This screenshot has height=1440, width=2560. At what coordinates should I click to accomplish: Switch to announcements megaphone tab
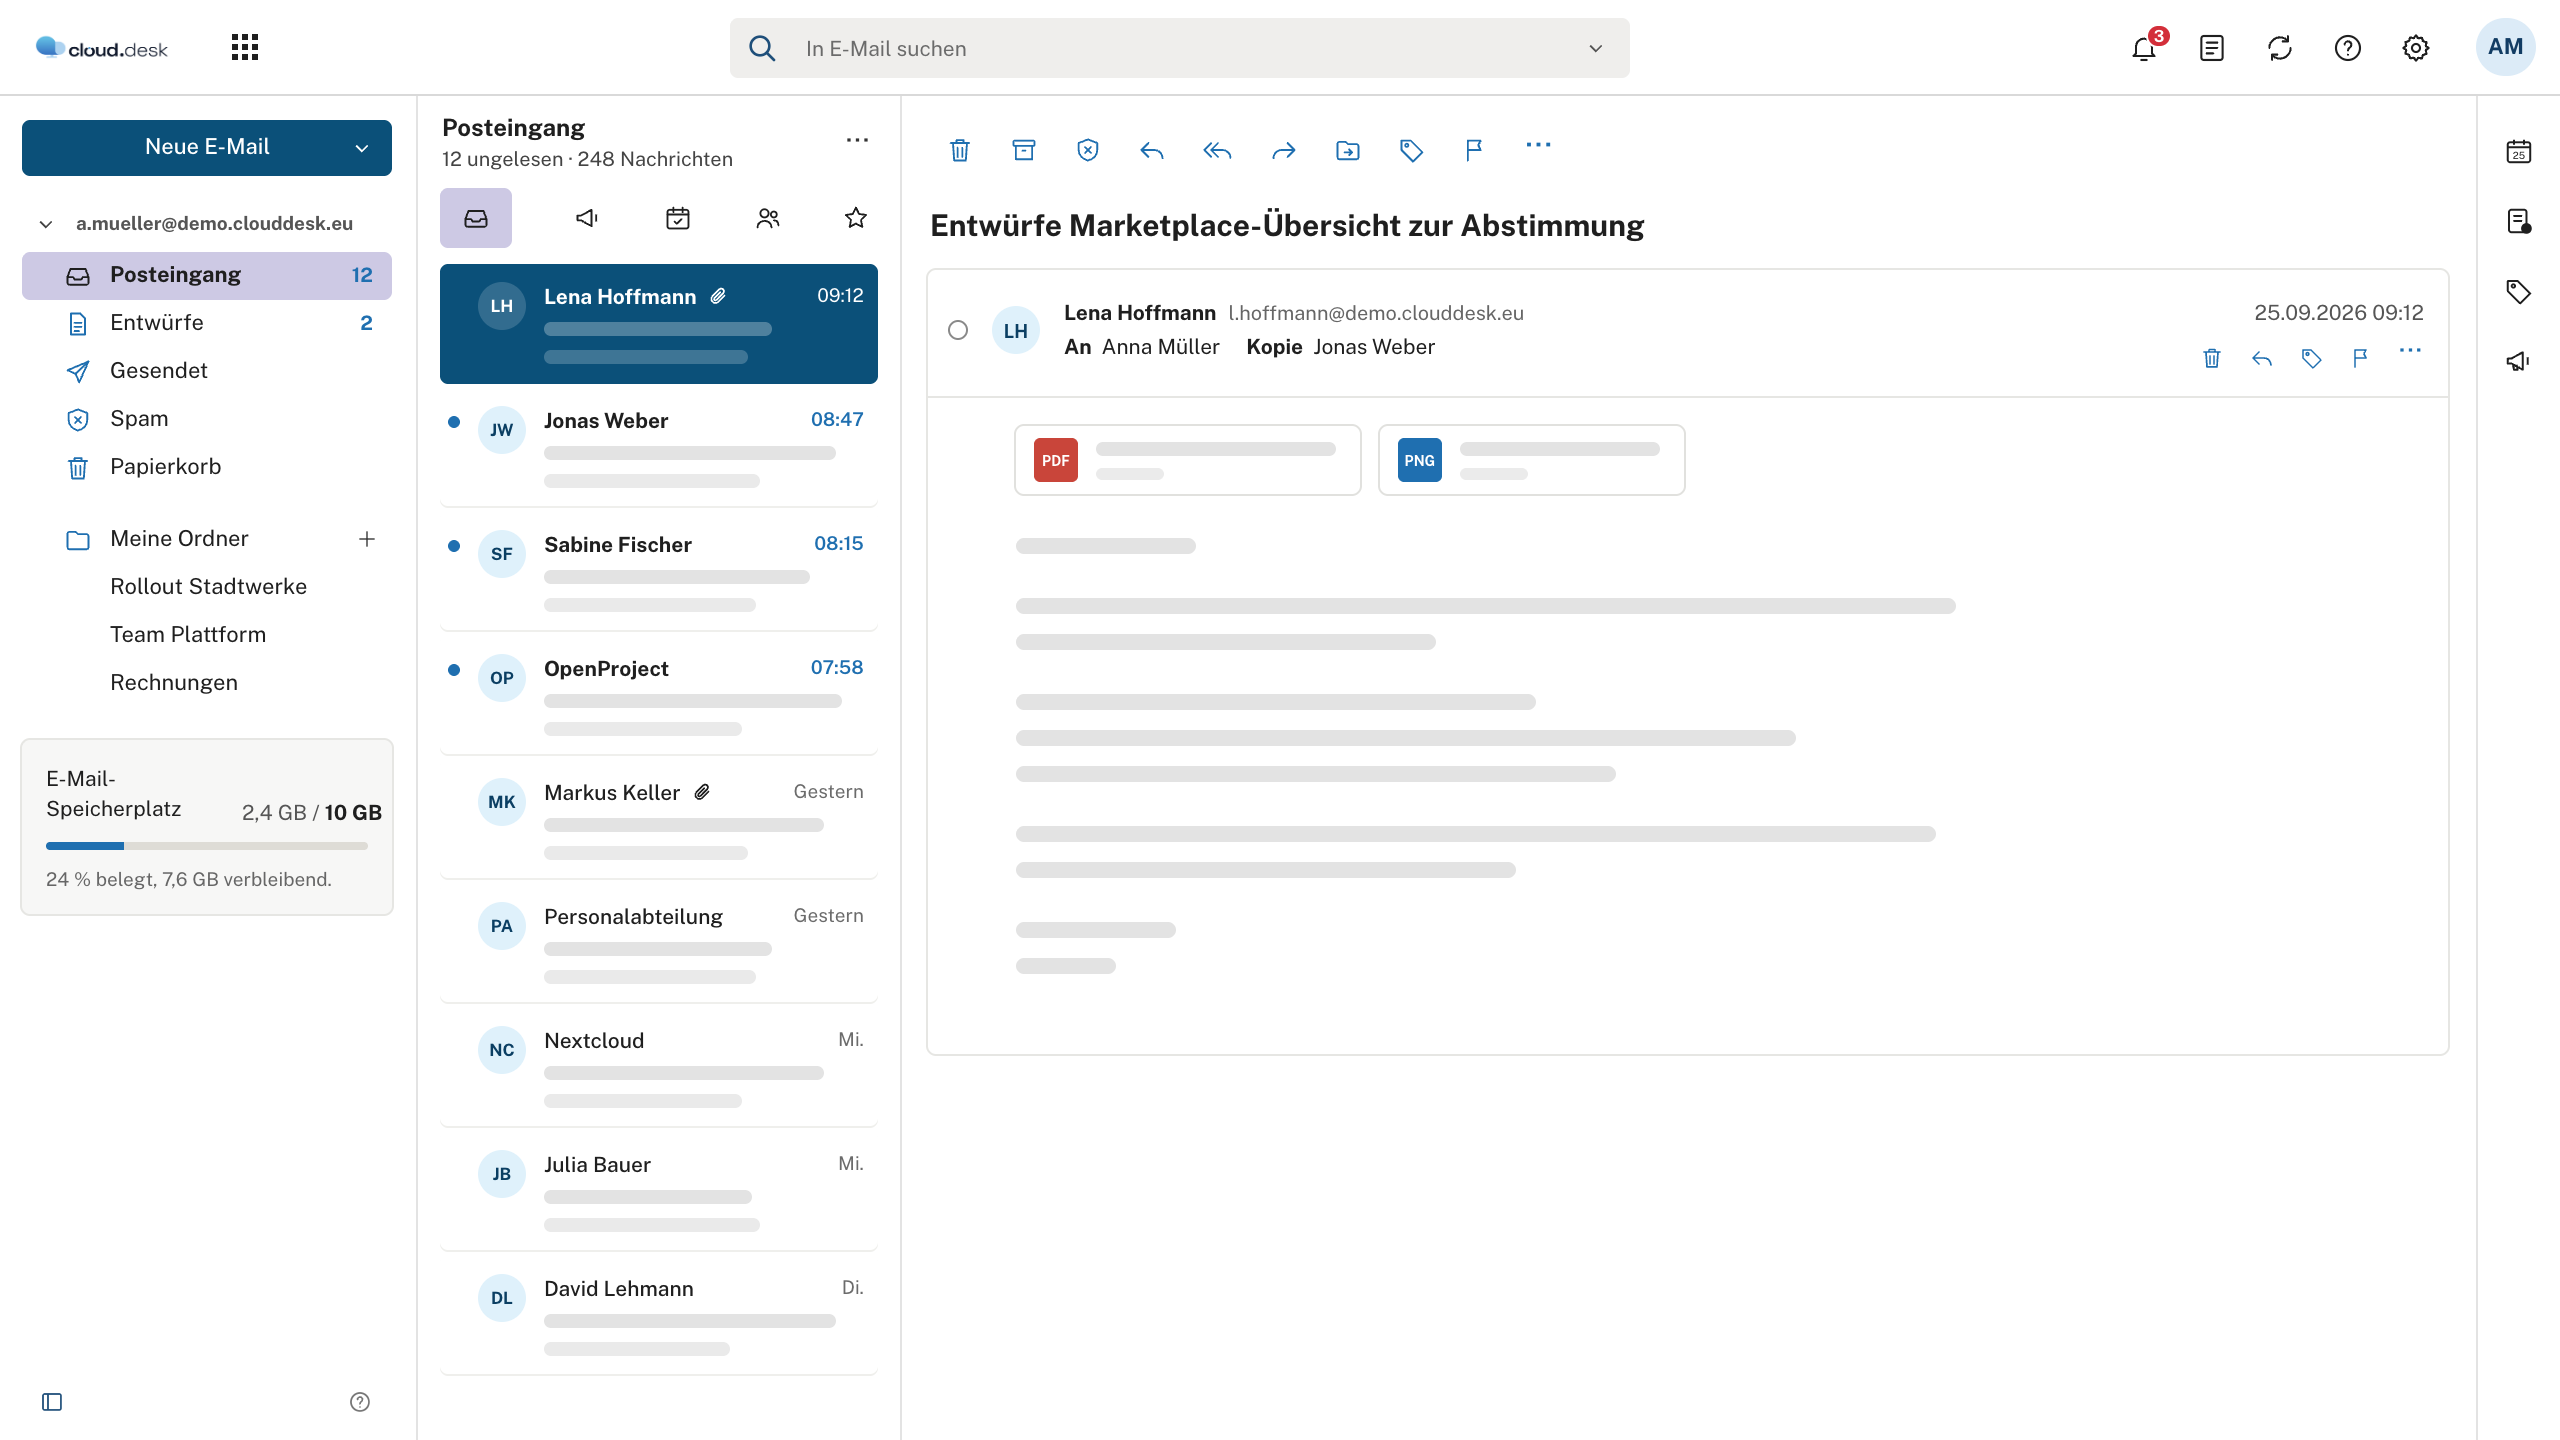[588, 218]
